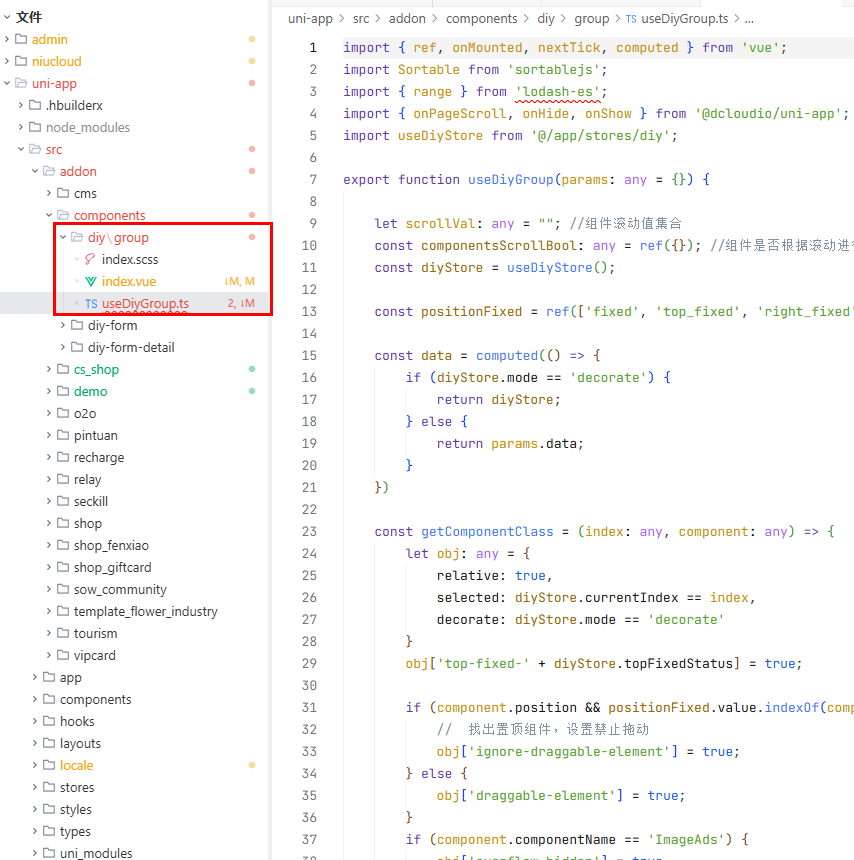Open the shop_fenxiao folder
This screenshot has height=860, width=854.
[x=111, y=546]
